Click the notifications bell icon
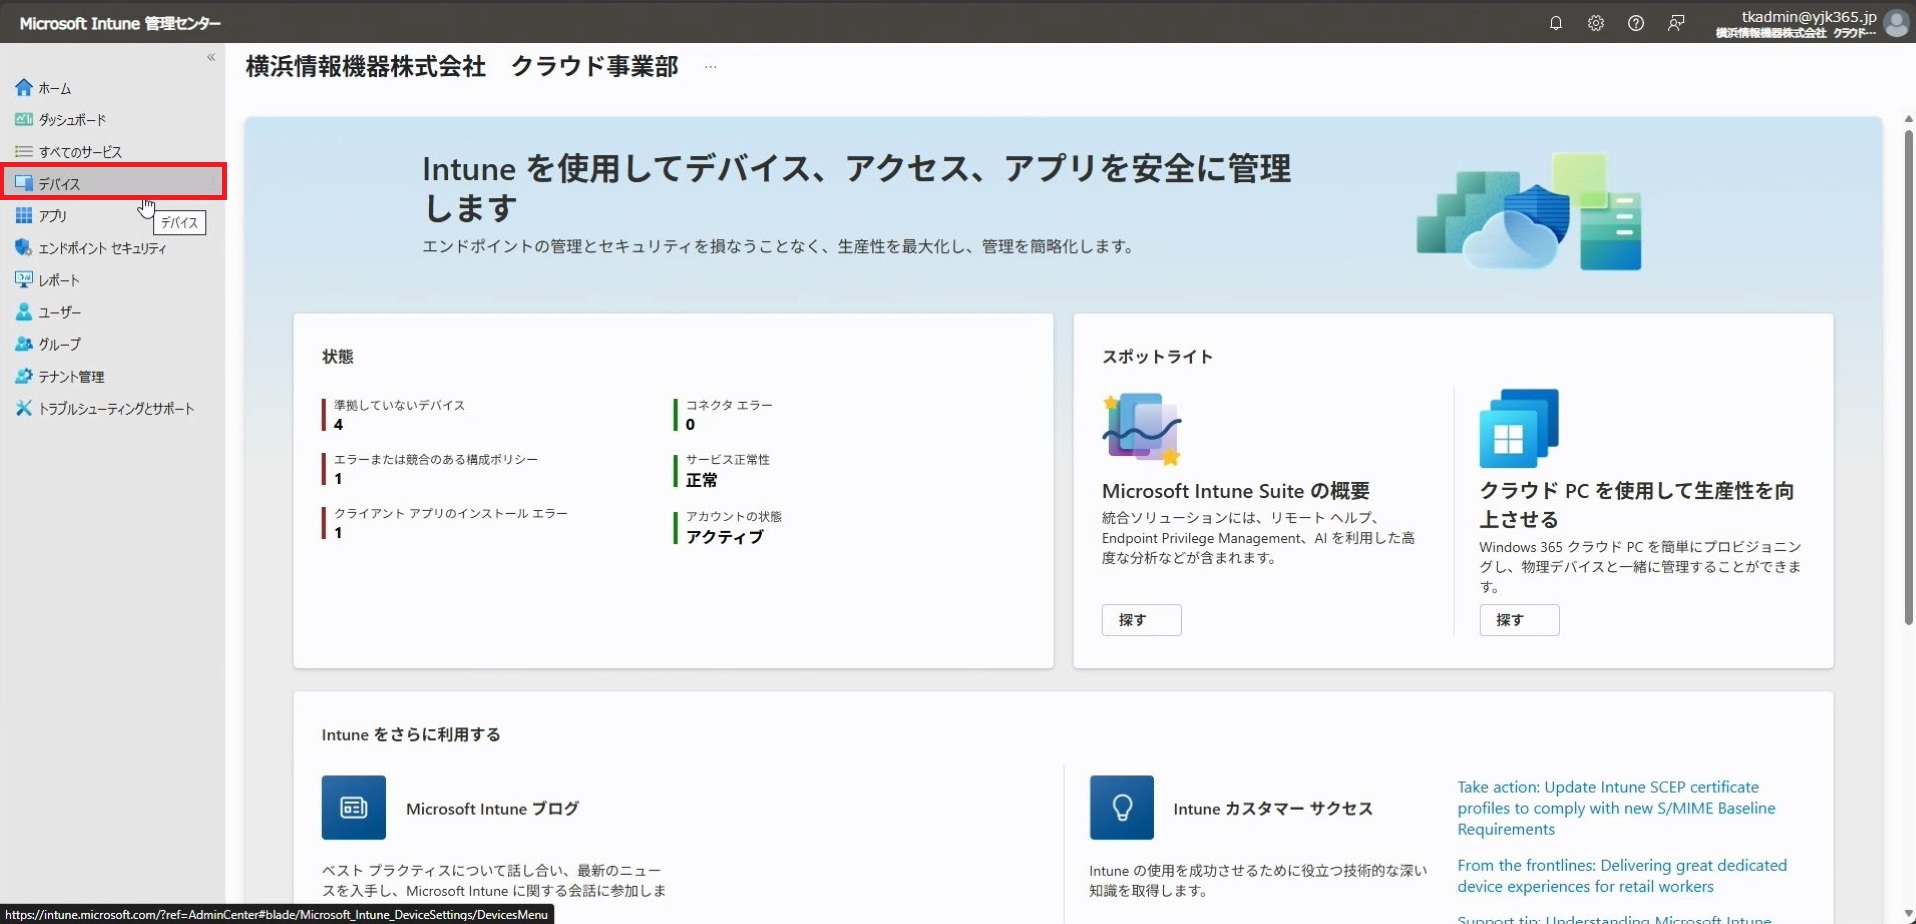Viewport: 1916px width, 924px height. click(1555, 23)
